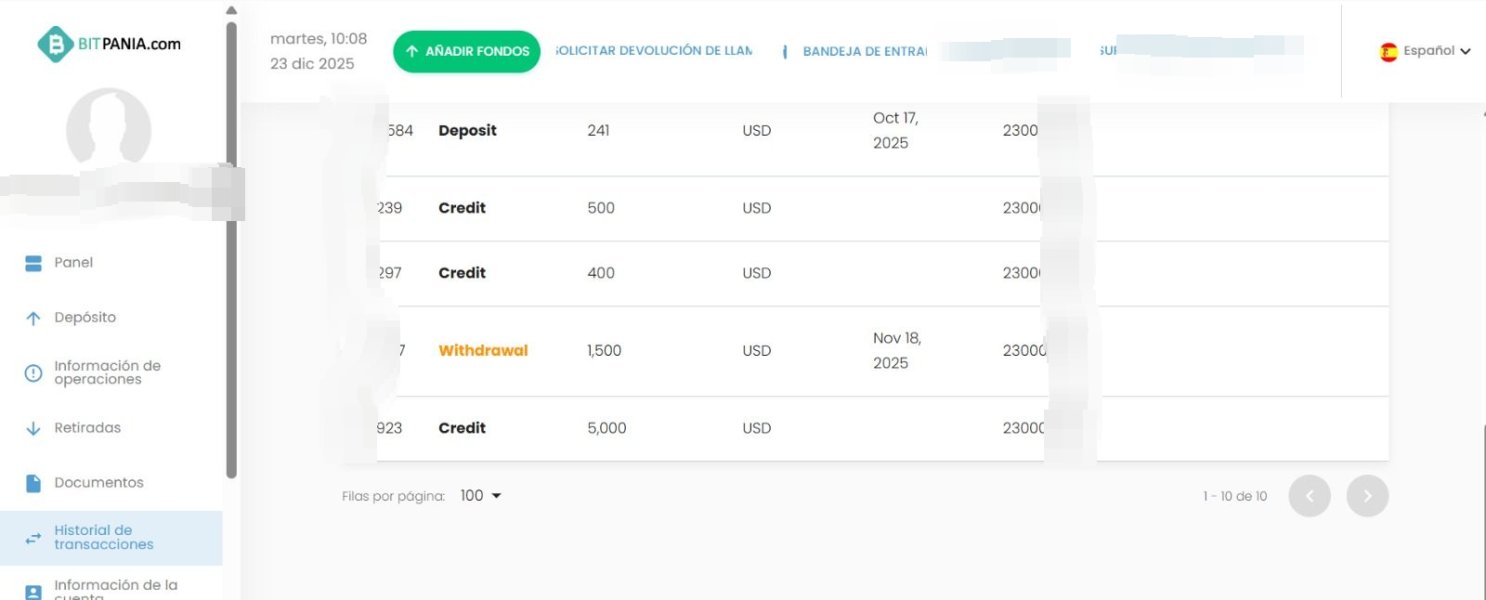Go to the next page of transactions

(x=1367, y=496)
